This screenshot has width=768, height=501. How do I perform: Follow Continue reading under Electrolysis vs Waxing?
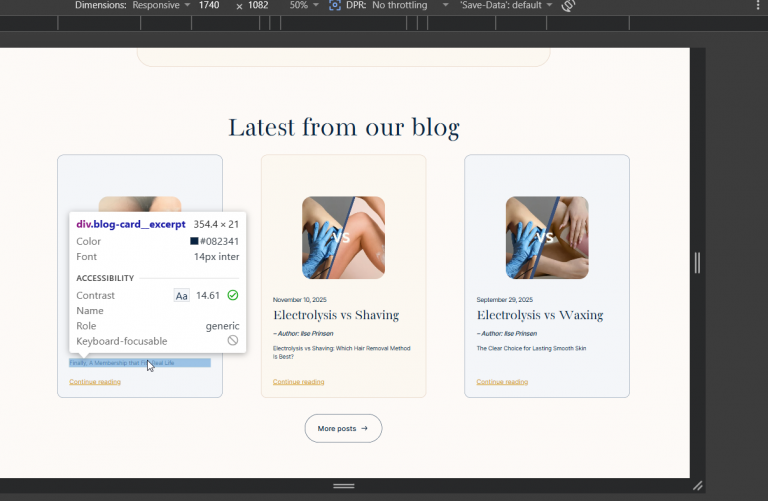click(502, 382)
